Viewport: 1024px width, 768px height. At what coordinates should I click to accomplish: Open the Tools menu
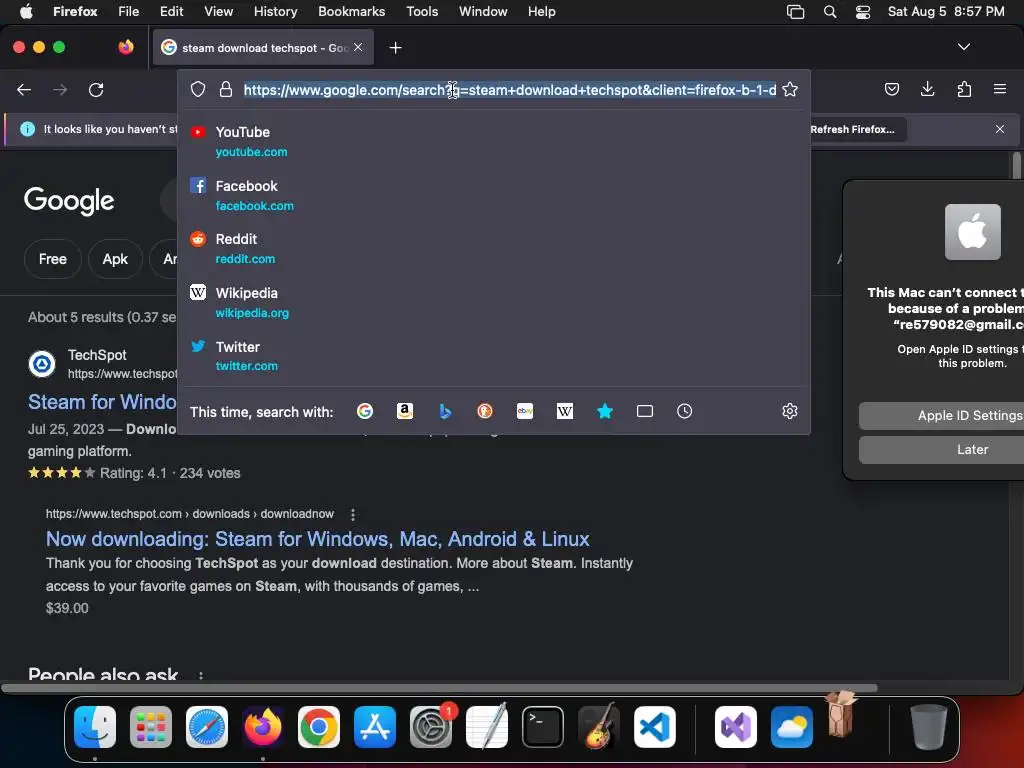click(x=423, y=12)
